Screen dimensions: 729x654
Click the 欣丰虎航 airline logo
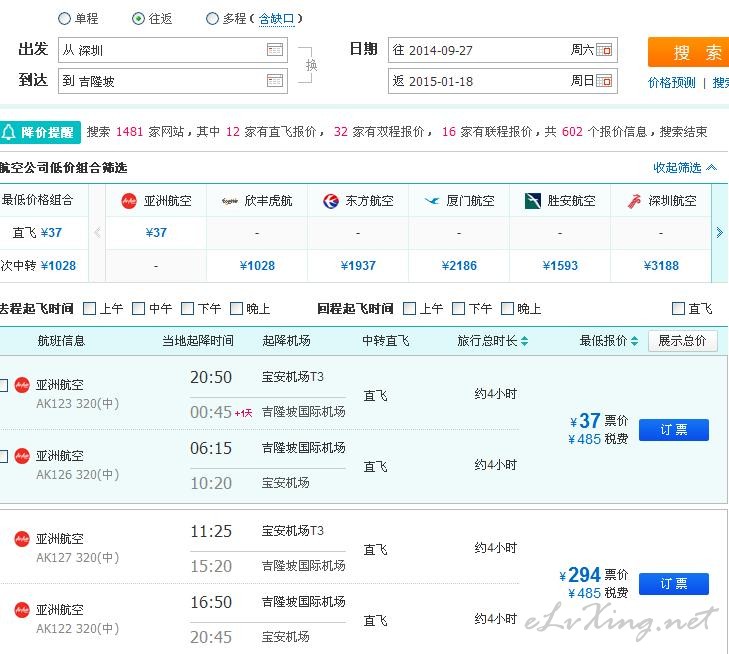coord(230,201)
